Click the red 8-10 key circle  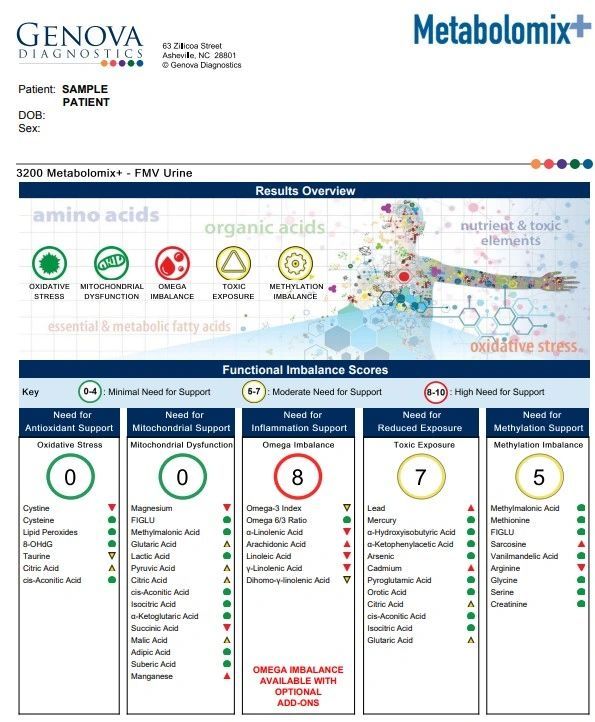click(436, 392)
